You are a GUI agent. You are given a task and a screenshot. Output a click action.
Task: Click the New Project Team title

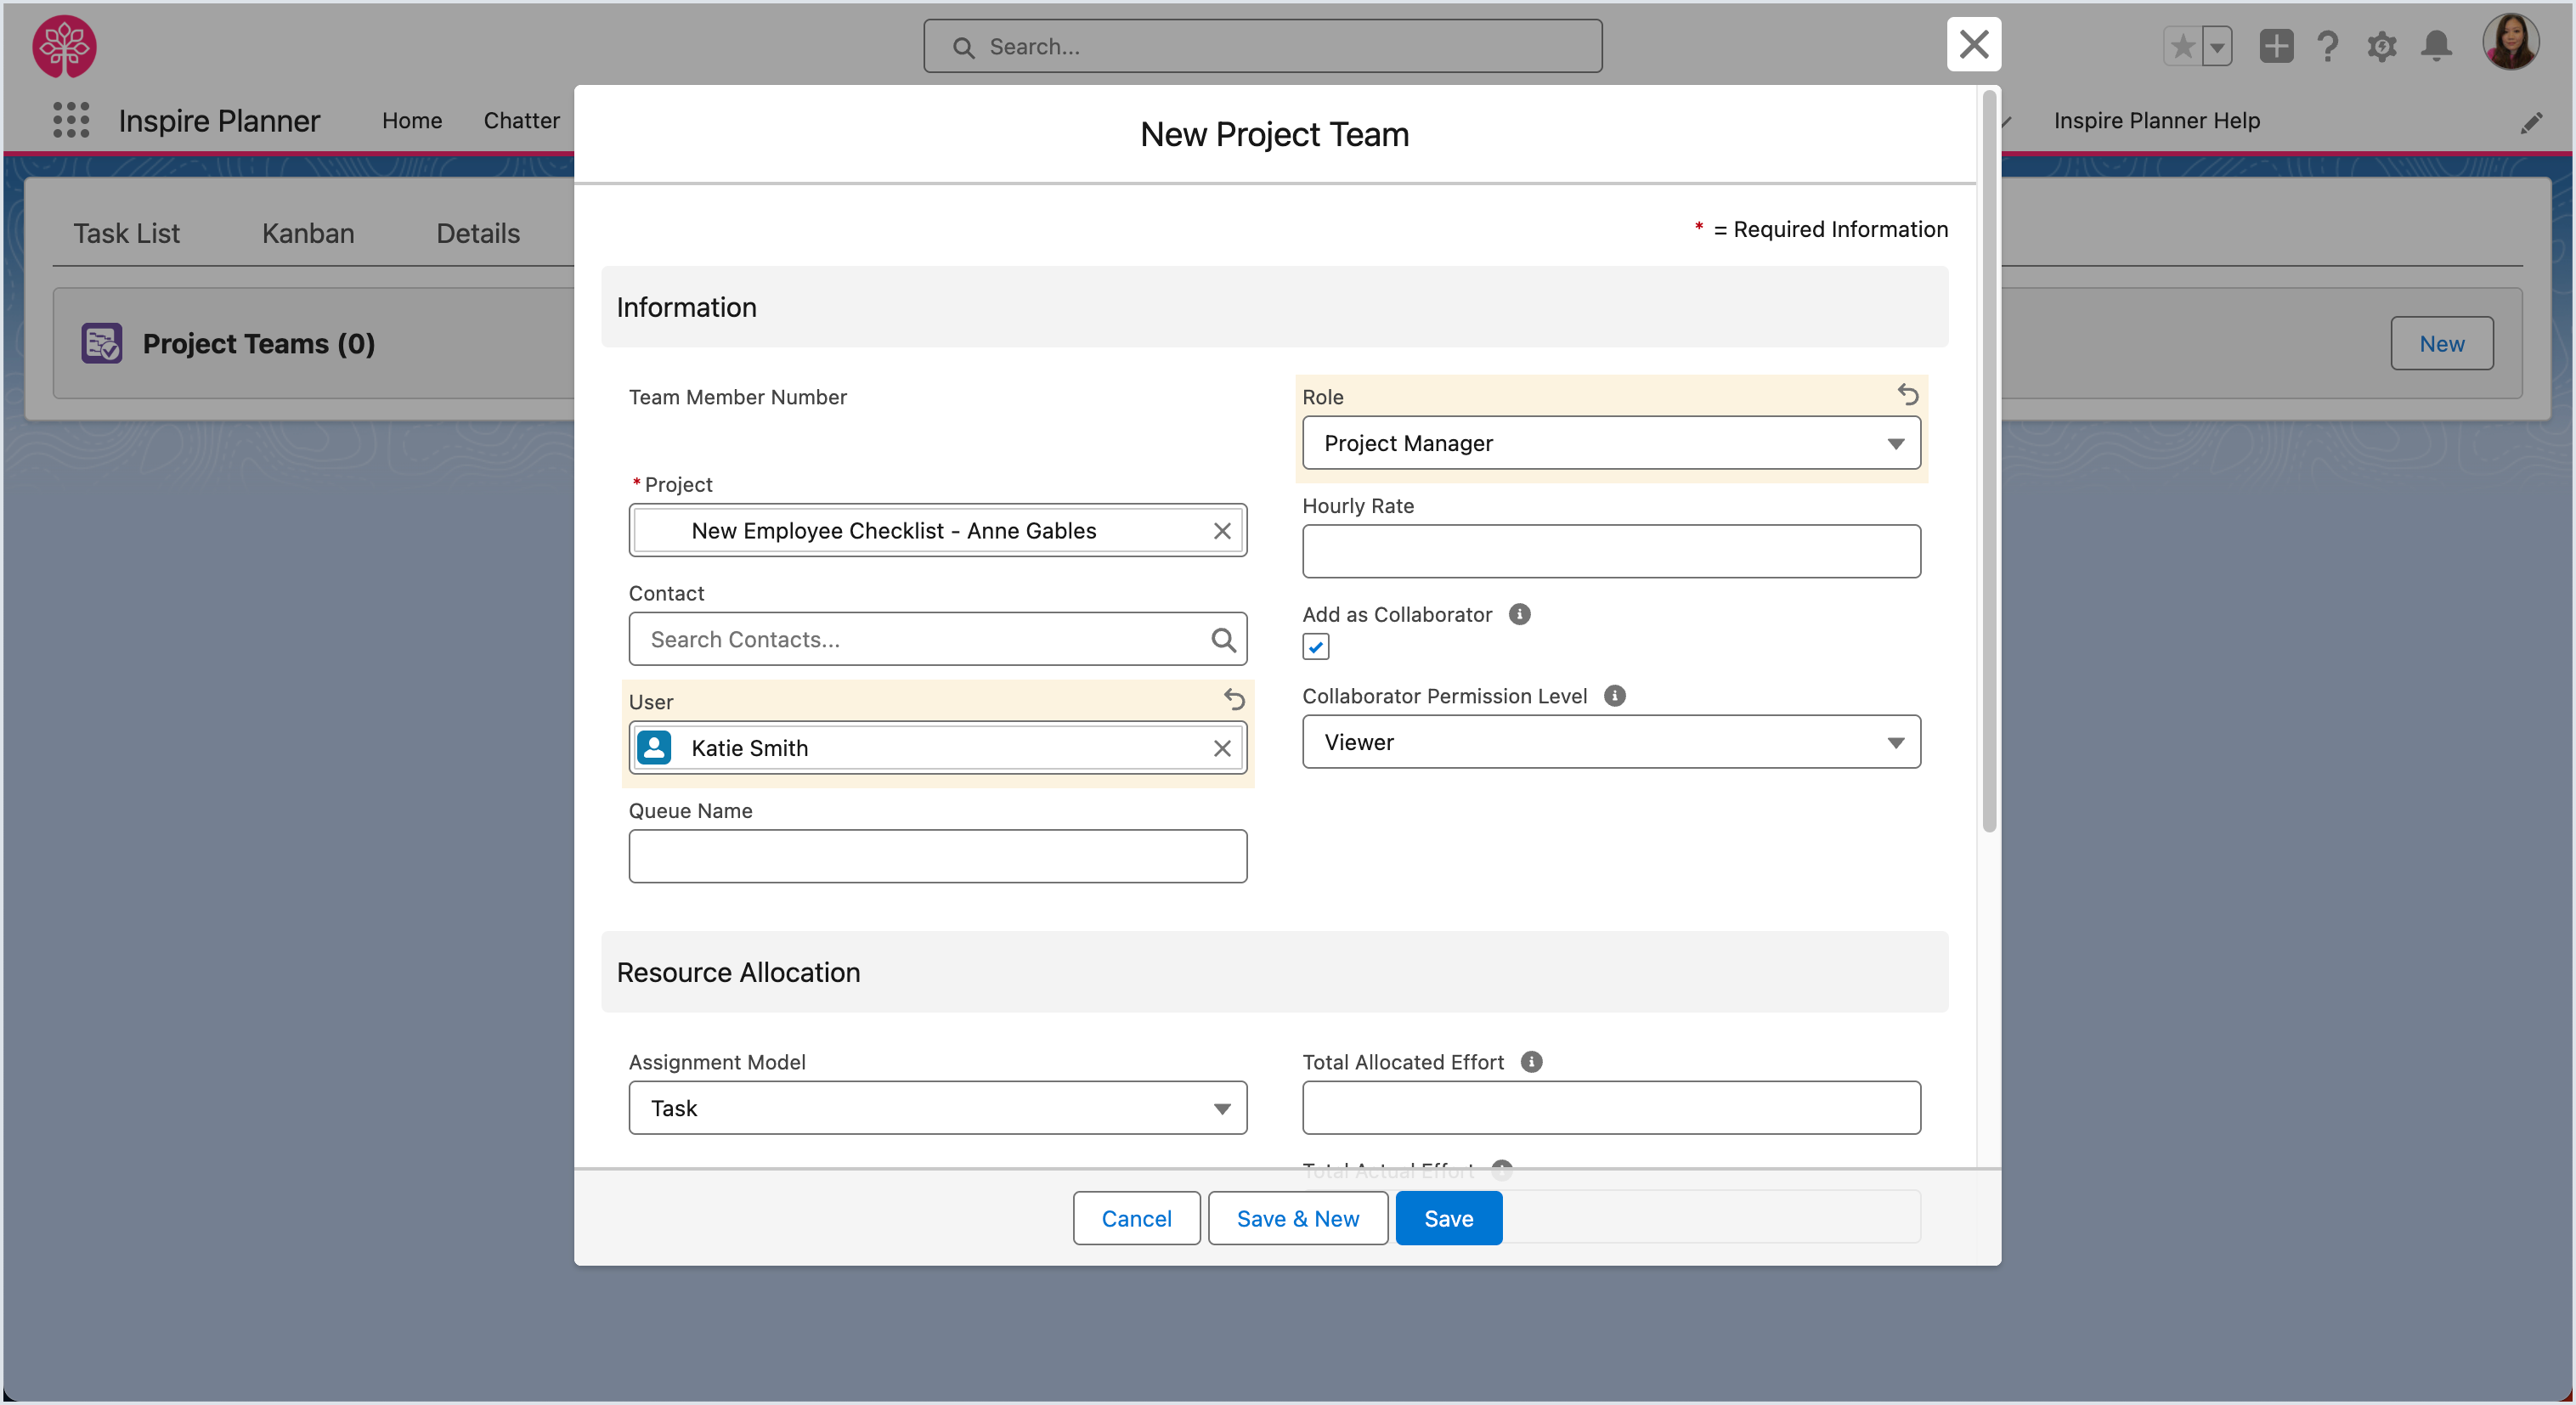coord(1274,134)
